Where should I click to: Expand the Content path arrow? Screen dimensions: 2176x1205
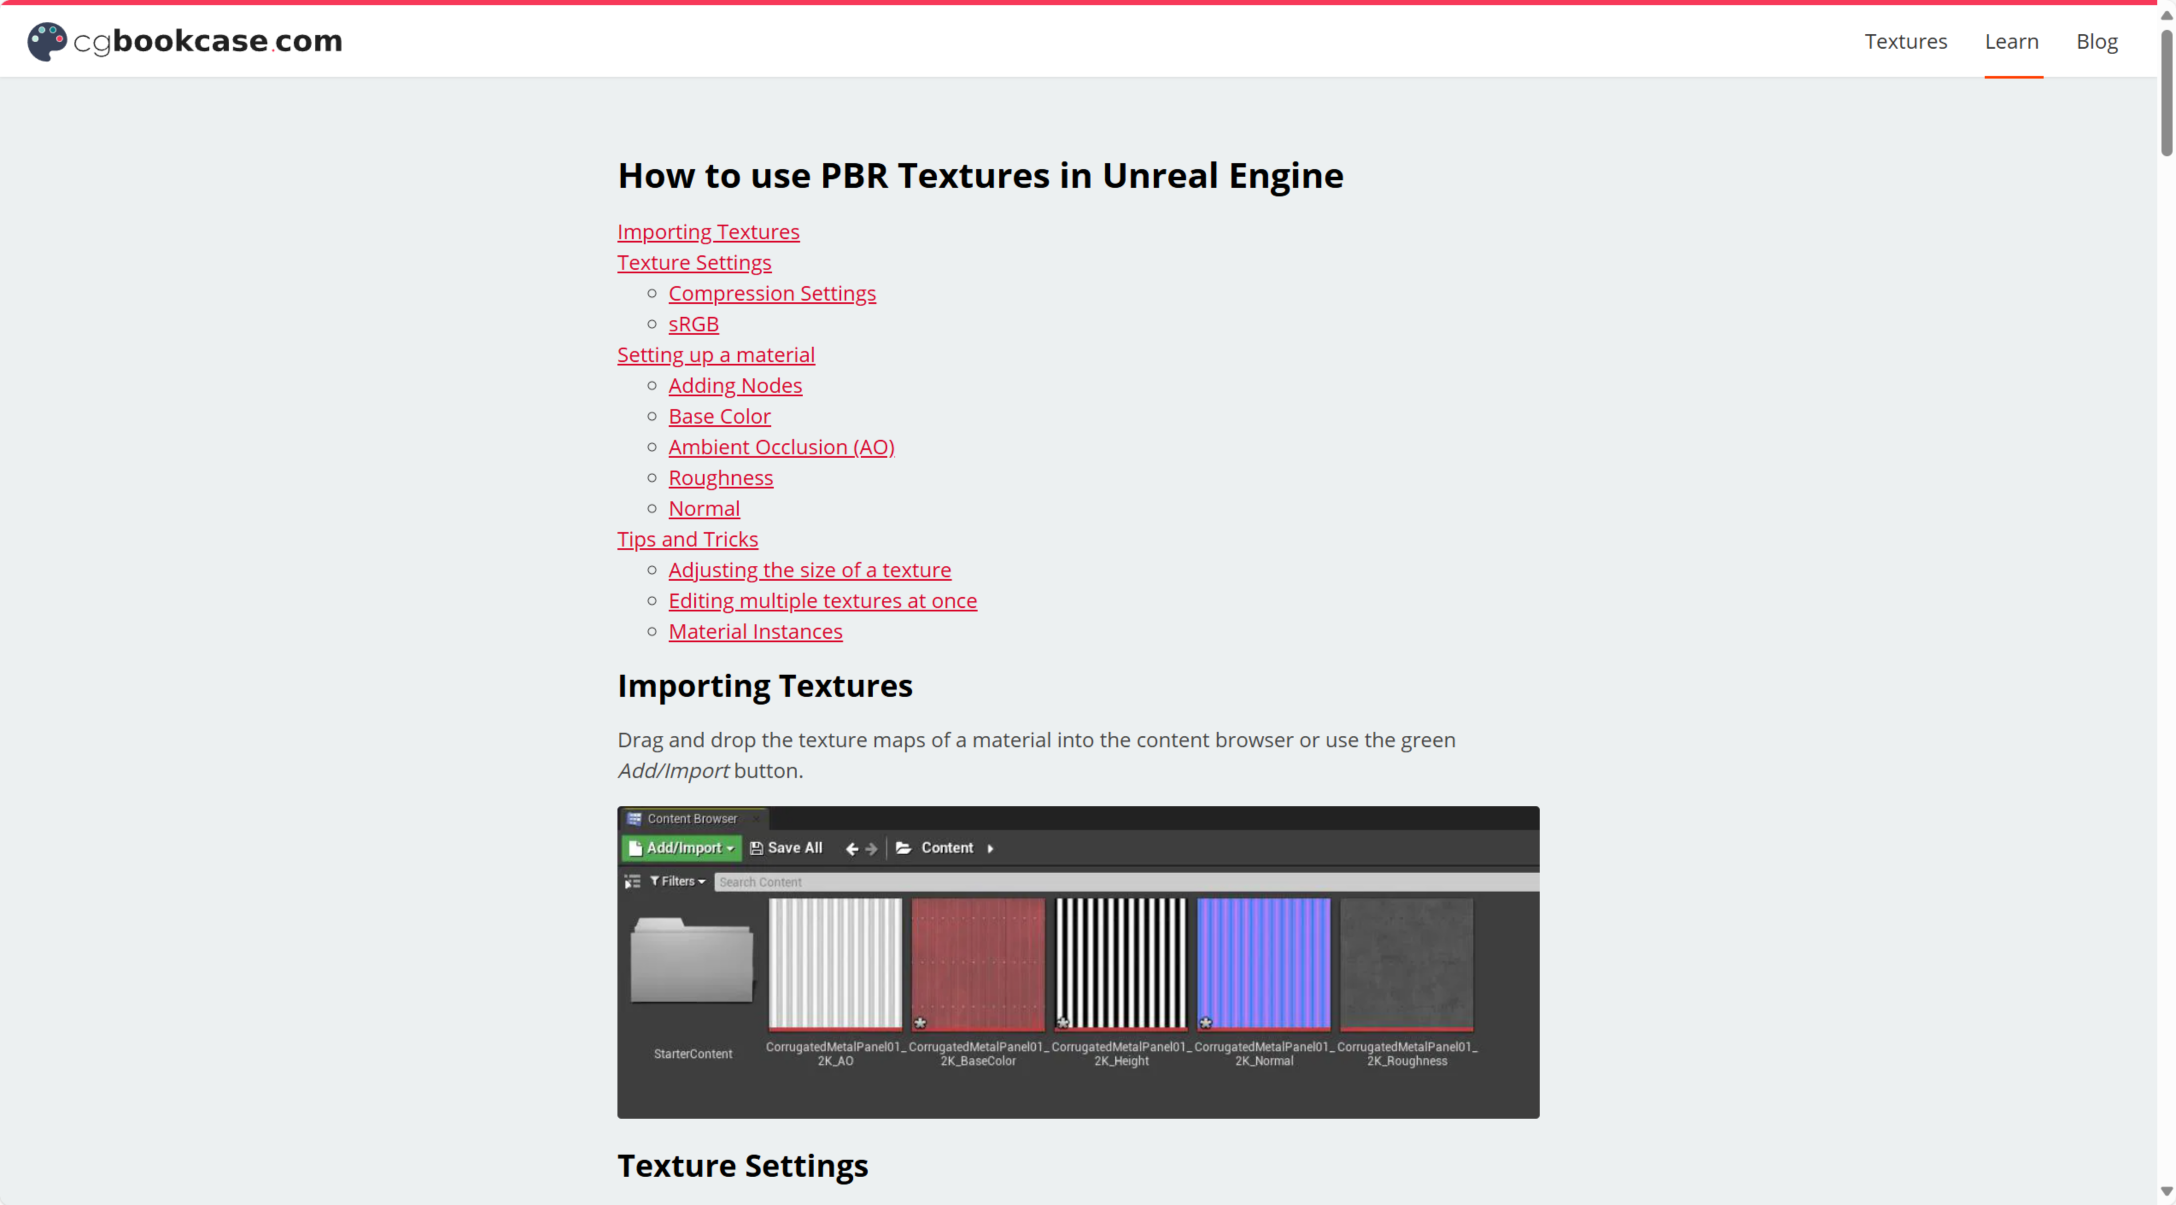click(x=991, y=848)
